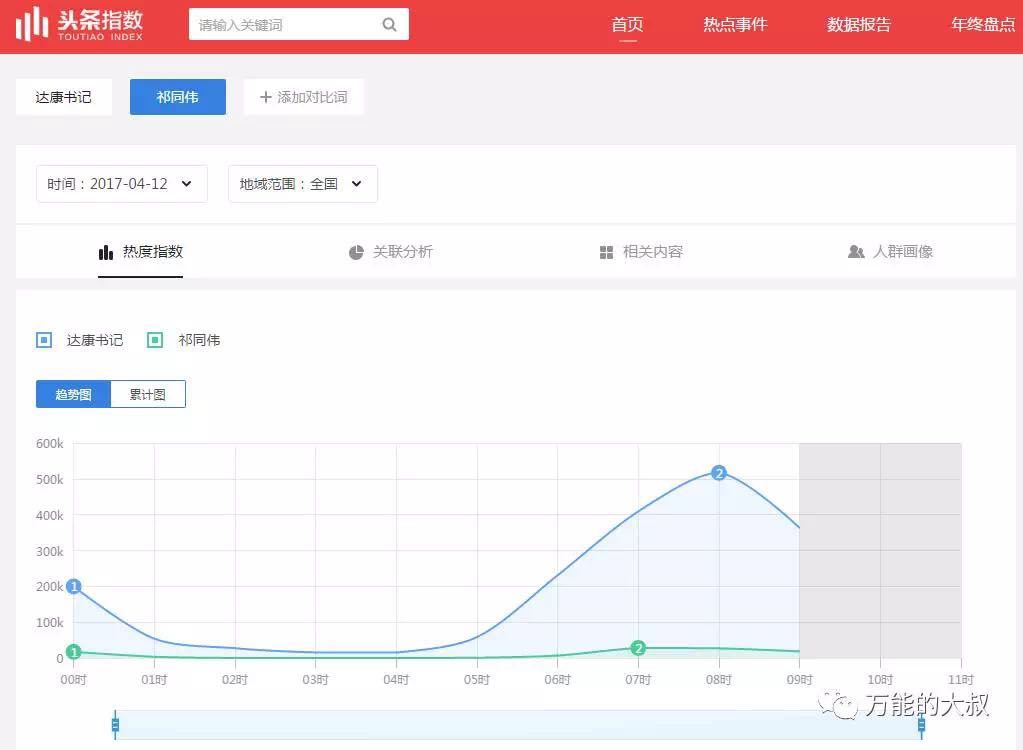
Task: Click the time range slider bar
Action: tap(518, 725)
